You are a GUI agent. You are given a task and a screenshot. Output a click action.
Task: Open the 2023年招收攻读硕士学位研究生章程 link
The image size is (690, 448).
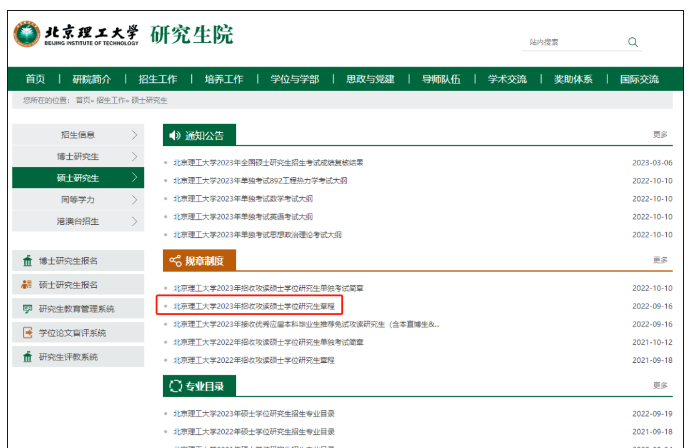pyautogui.click(x=254, y=306)
